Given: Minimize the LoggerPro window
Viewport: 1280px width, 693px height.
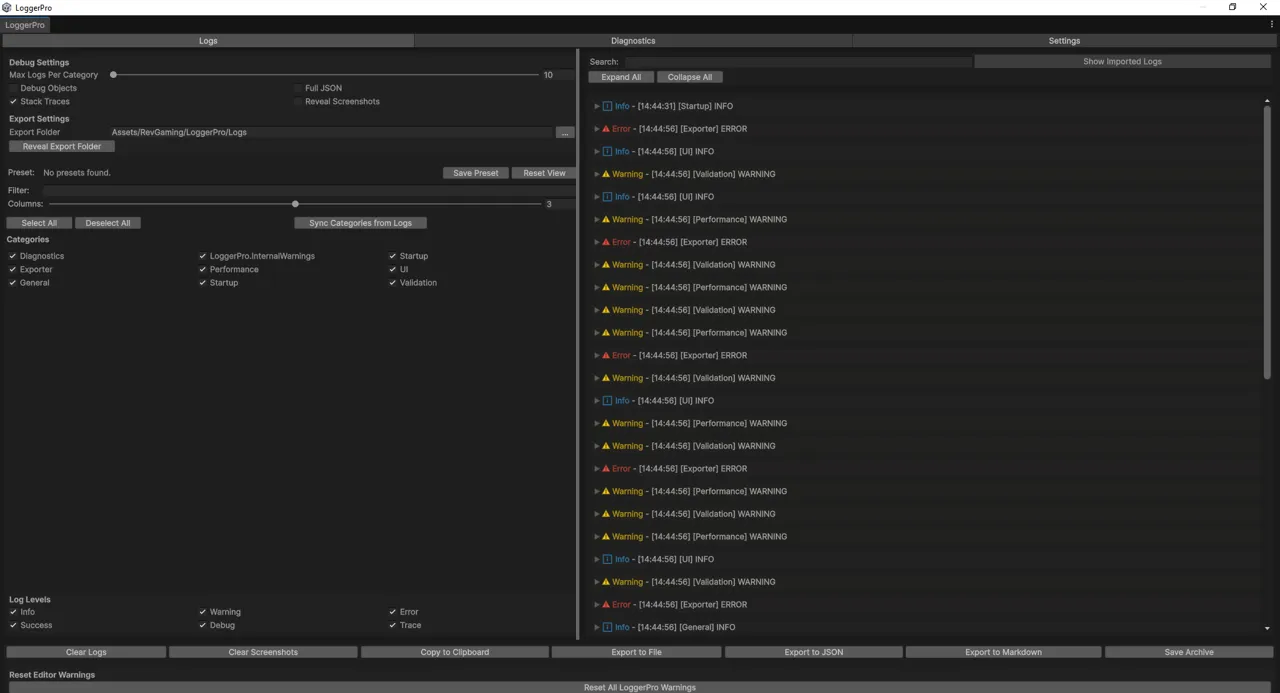Looking at the screenshot, I should pos(1201,7).
